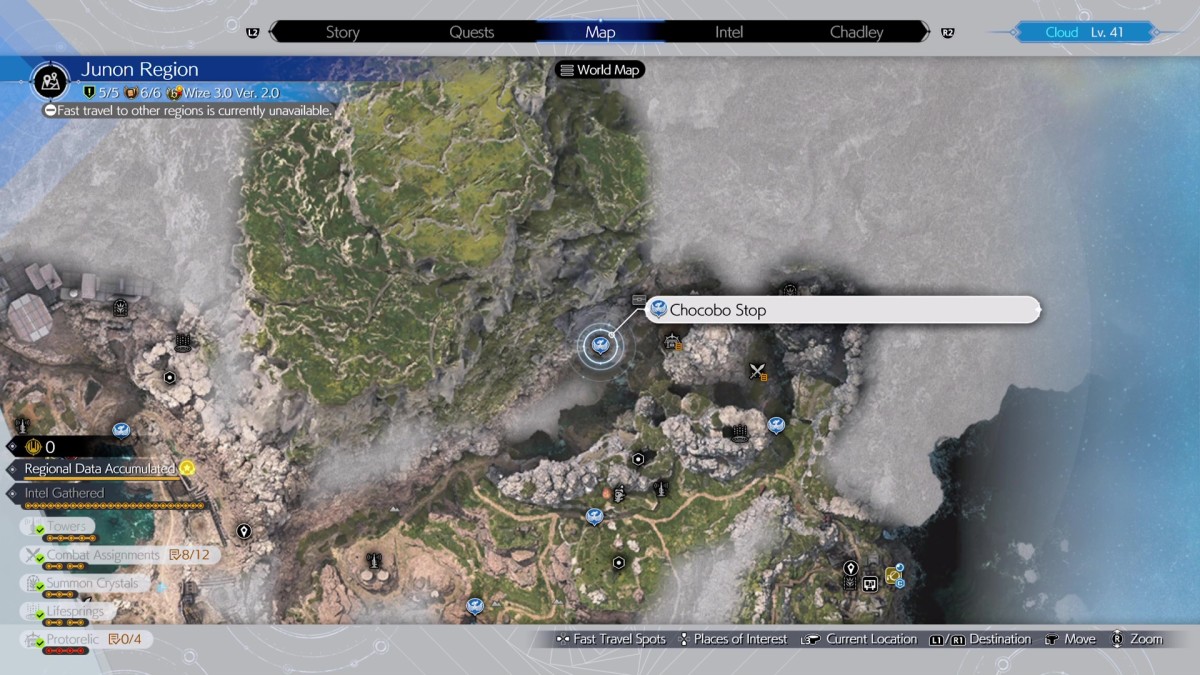Select the lifespring marker above the western hexagon marker
1200x675 pixels.
[183, 343]
